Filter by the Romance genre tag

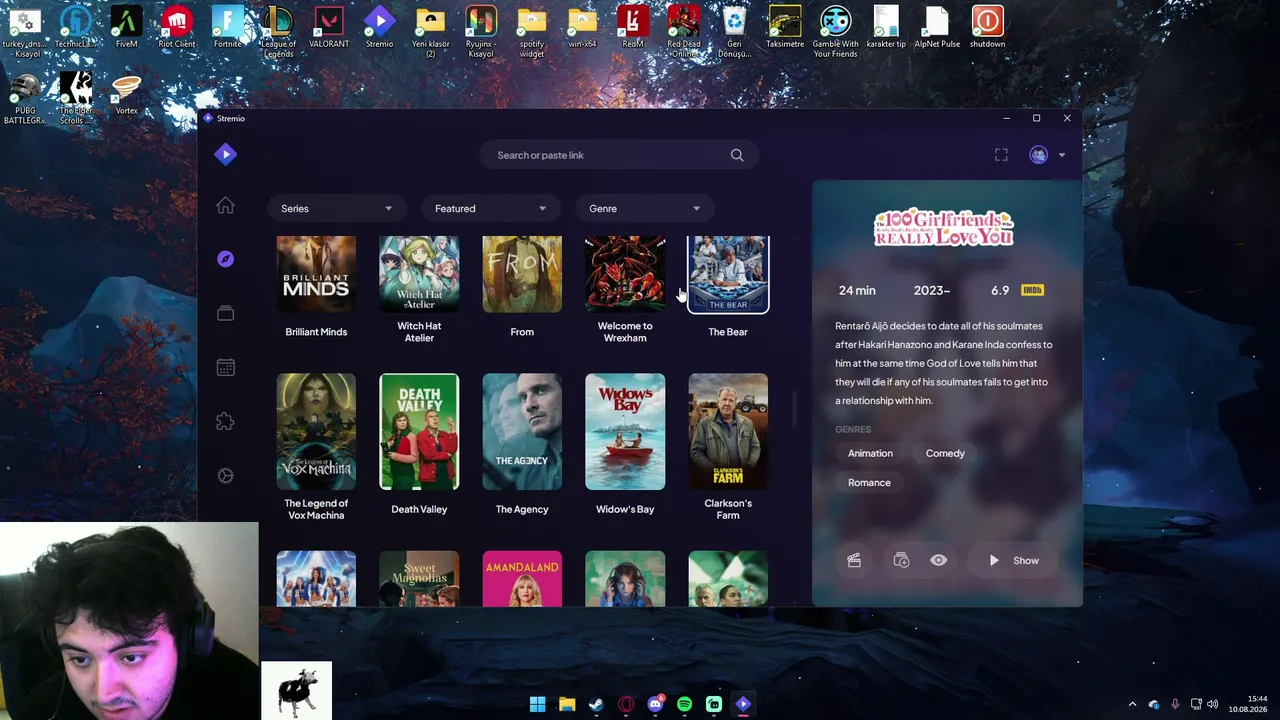(869, 483)
